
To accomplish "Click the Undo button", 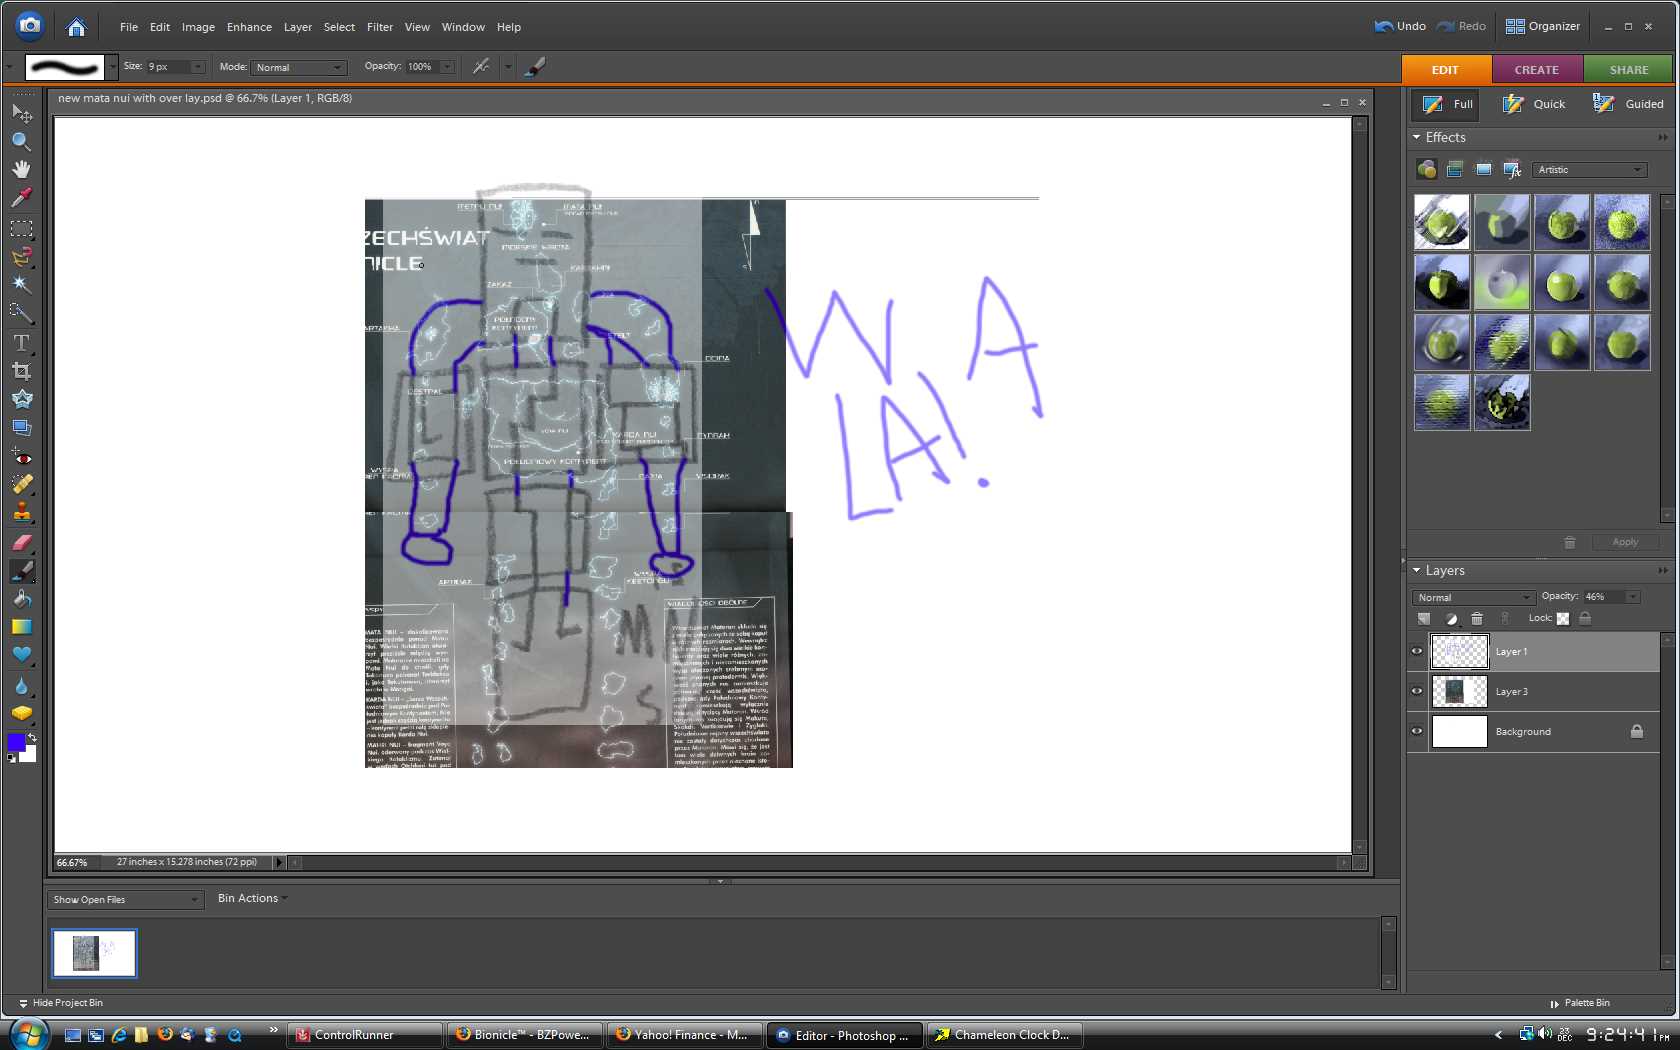I will pyautogui.click(x=1400, y=26).
